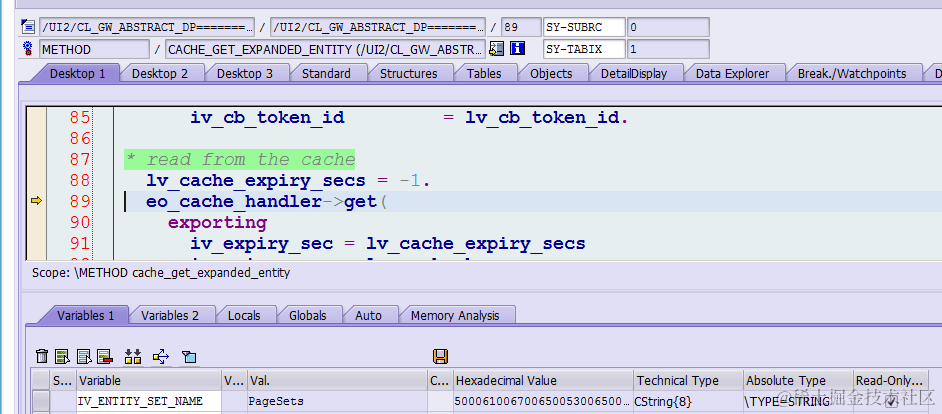The image size is (942, 414).
Task: Open the Locals tab
Action: 244,315
